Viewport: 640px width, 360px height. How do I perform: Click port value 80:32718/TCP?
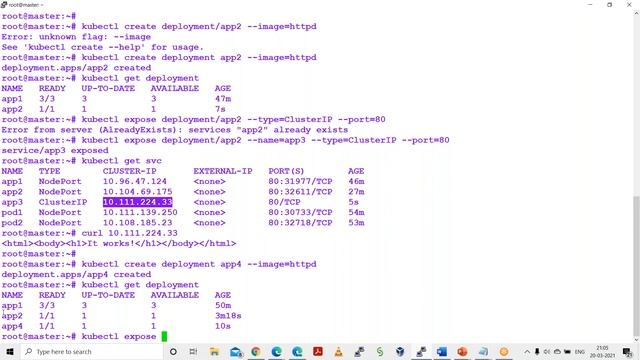[300, 222]
